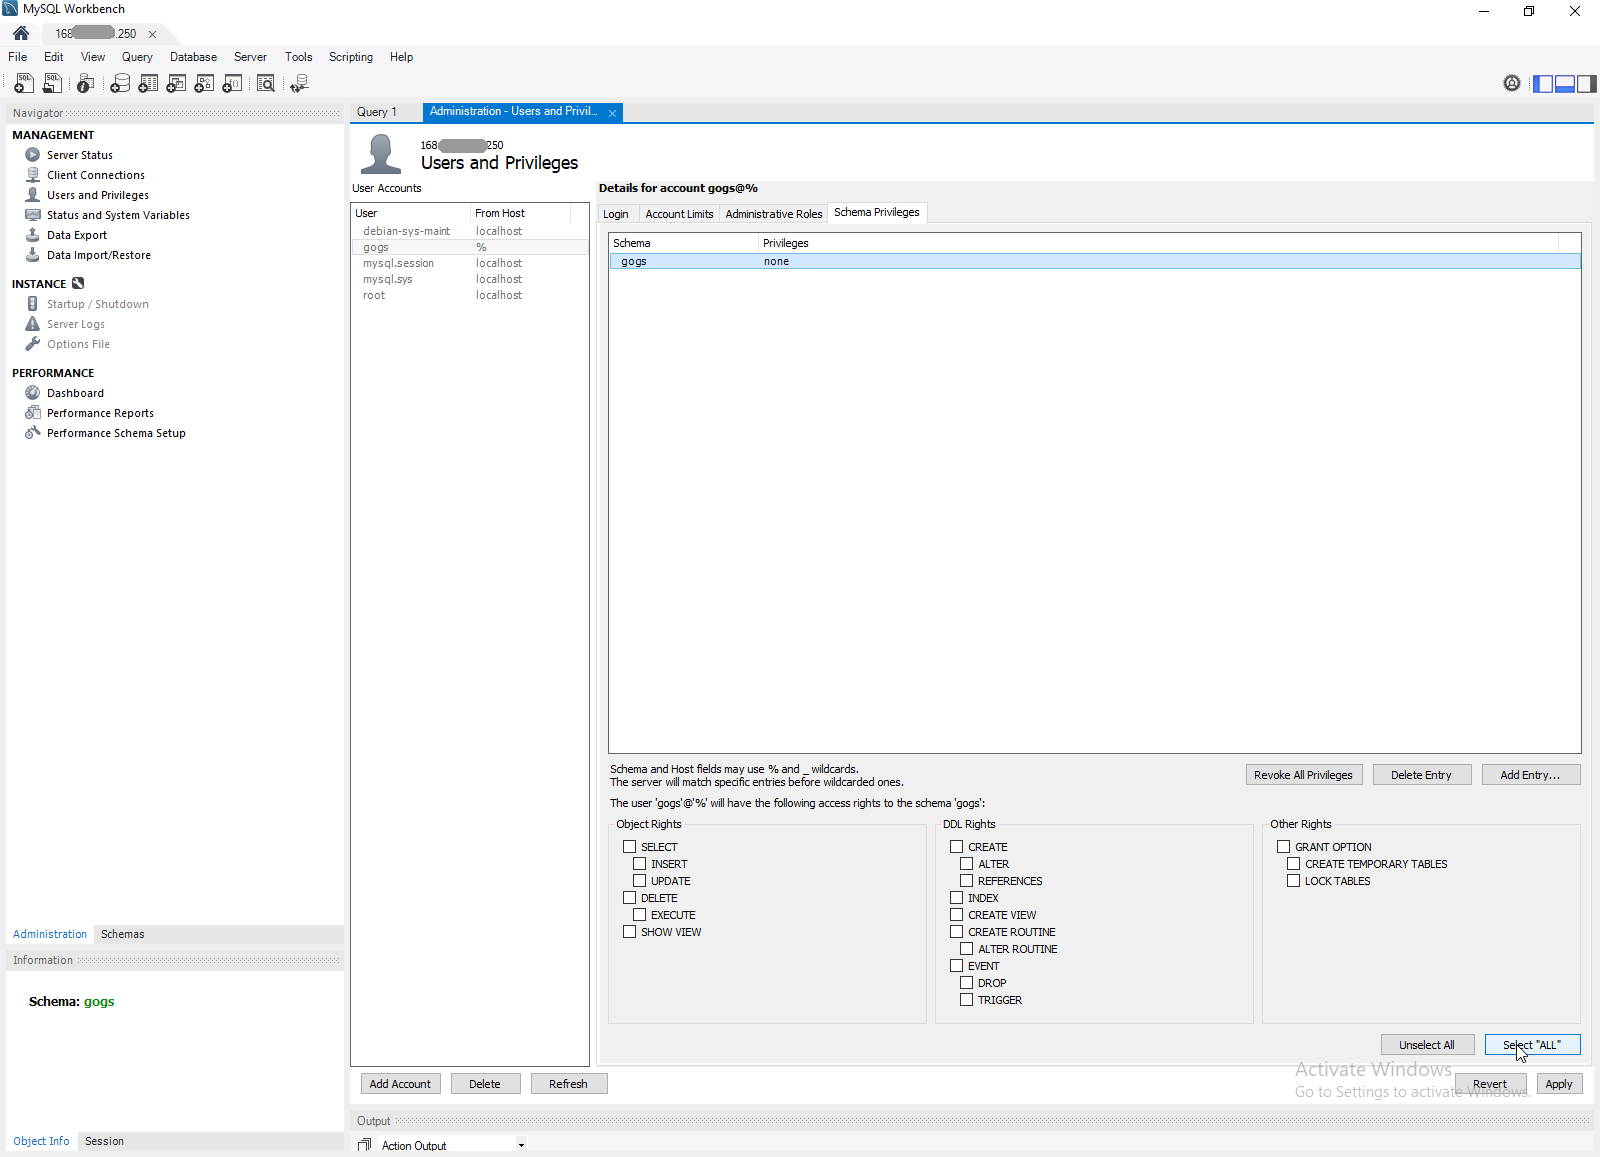Open Client Connections in Navigator

click(x=96, y=175)
